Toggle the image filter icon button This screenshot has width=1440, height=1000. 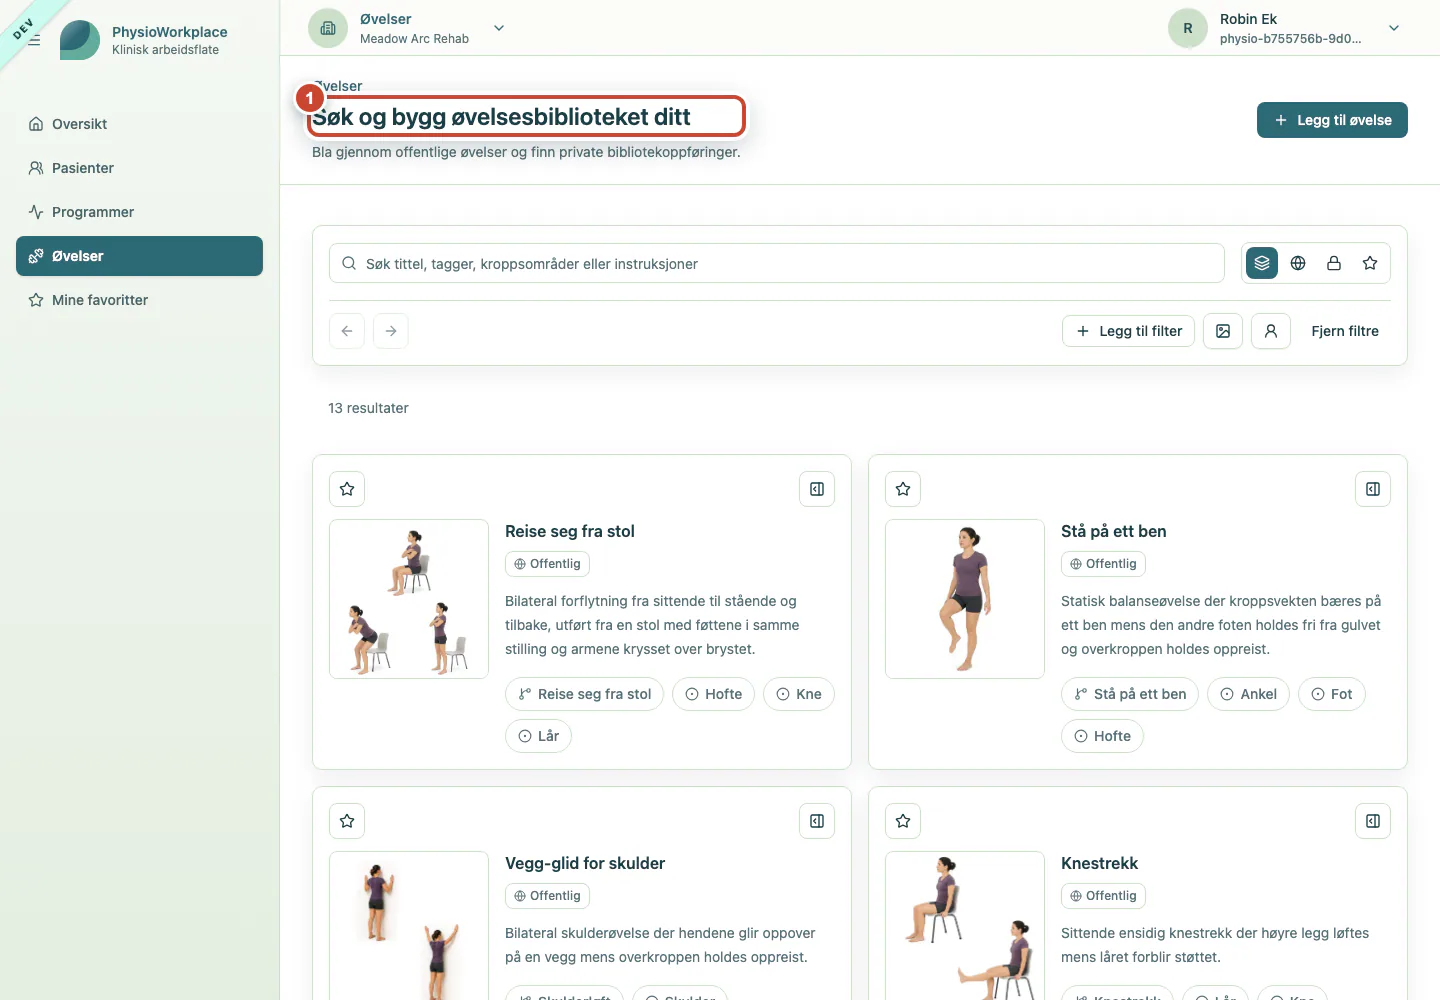pyautogui.click(x=1223, y=331)
